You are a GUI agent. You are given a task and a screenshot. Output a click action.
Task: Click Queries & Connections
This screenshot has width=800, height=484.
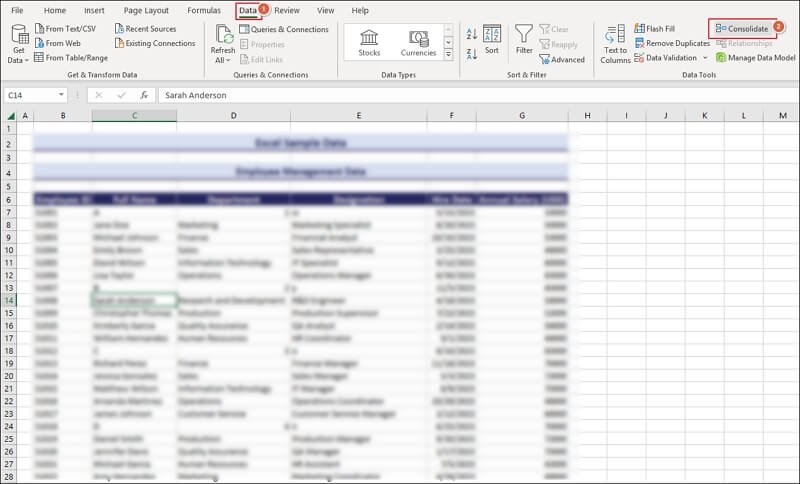click(x=286, y=29)
